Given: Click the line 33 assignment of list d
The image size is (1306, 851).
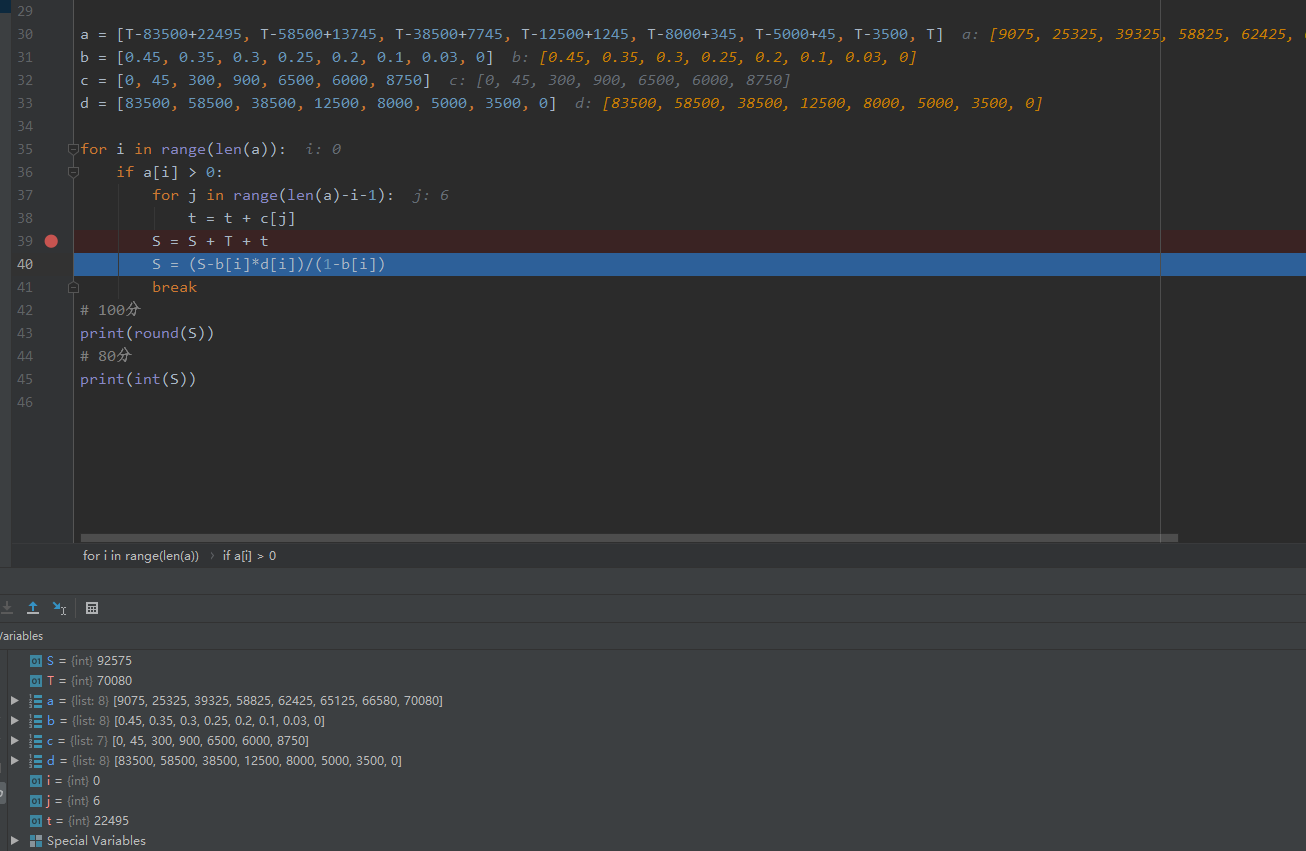Looking at the screenshot, I should tap(318, 103).
